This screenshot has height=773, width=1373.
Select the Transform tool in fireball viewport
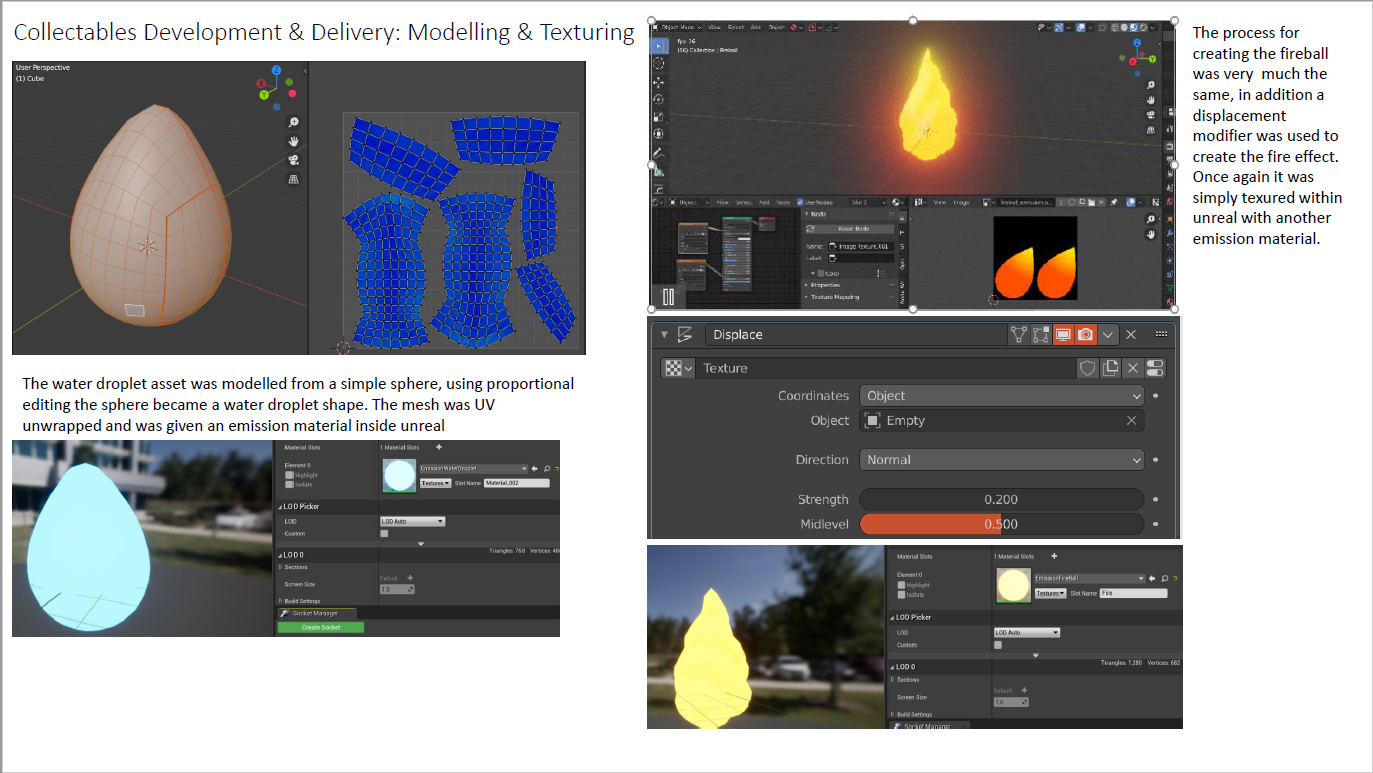pyautogui.click(x=658, y=134)
